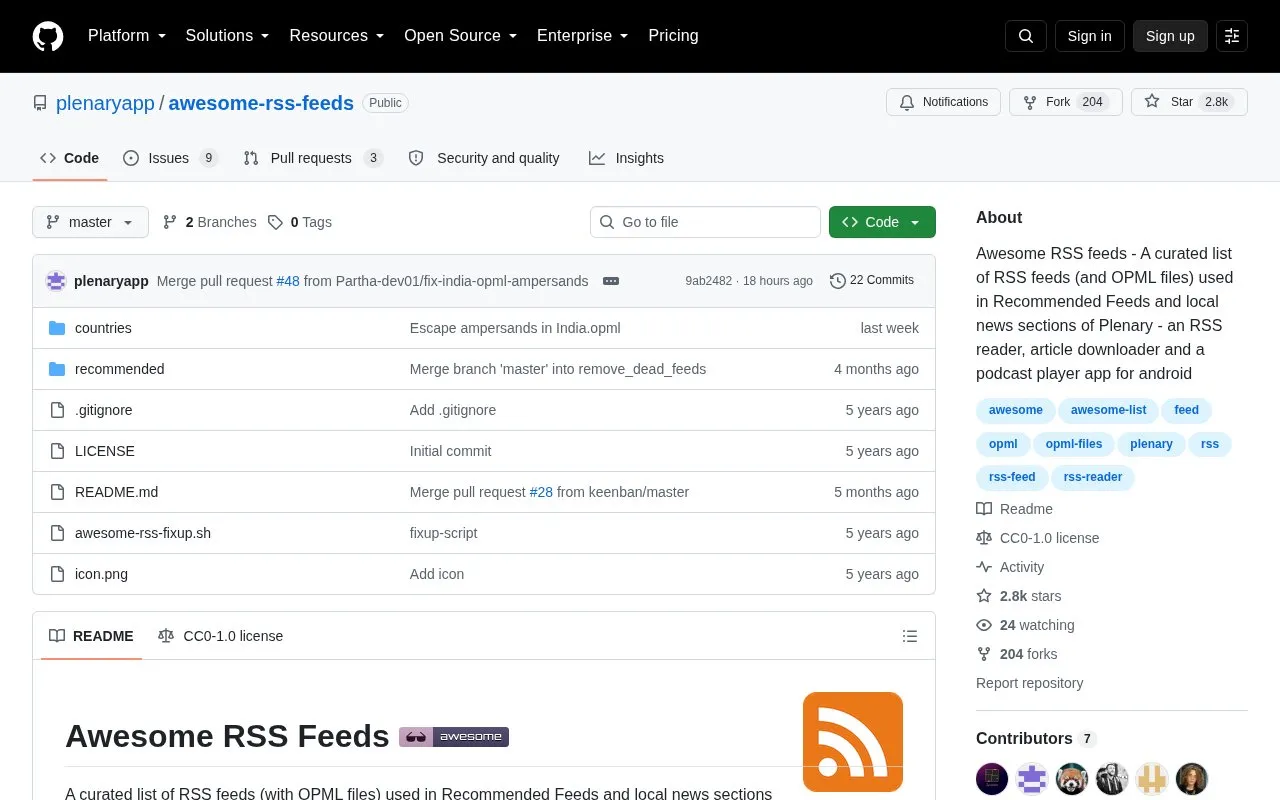Open the README outline icon
Image resolution: width=1280 pixels, height=800 pixels.
910,636
